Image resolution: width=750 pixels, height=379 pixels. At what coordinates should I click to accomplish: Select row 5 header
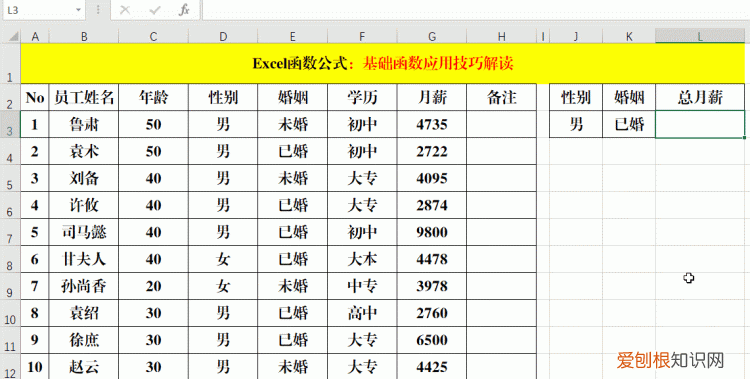coord(10,178)
